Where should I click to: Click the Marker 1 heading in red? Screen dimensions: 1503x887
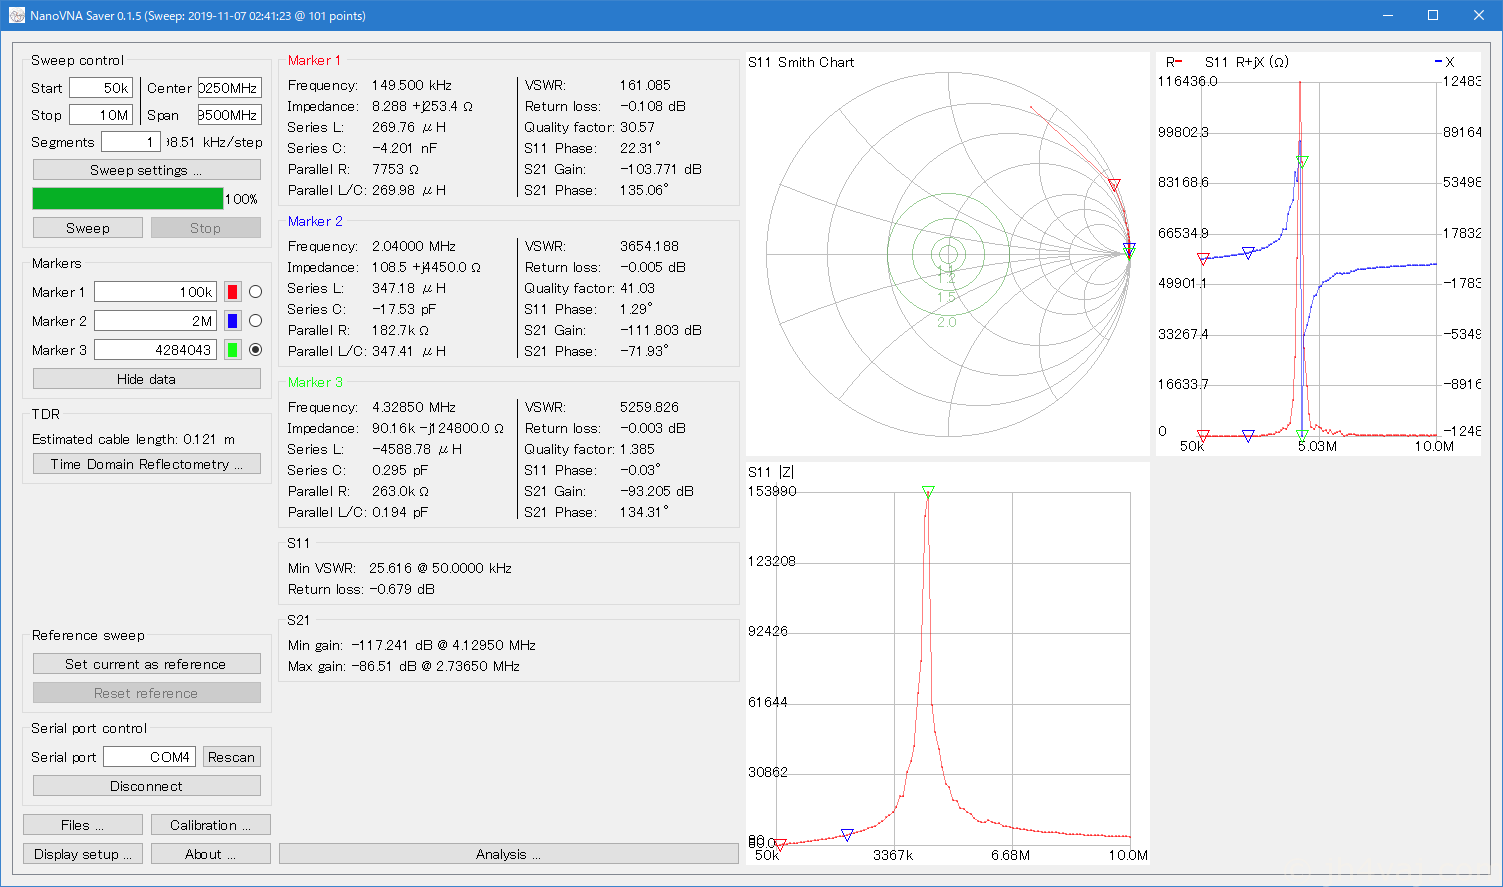coord(315,60)
